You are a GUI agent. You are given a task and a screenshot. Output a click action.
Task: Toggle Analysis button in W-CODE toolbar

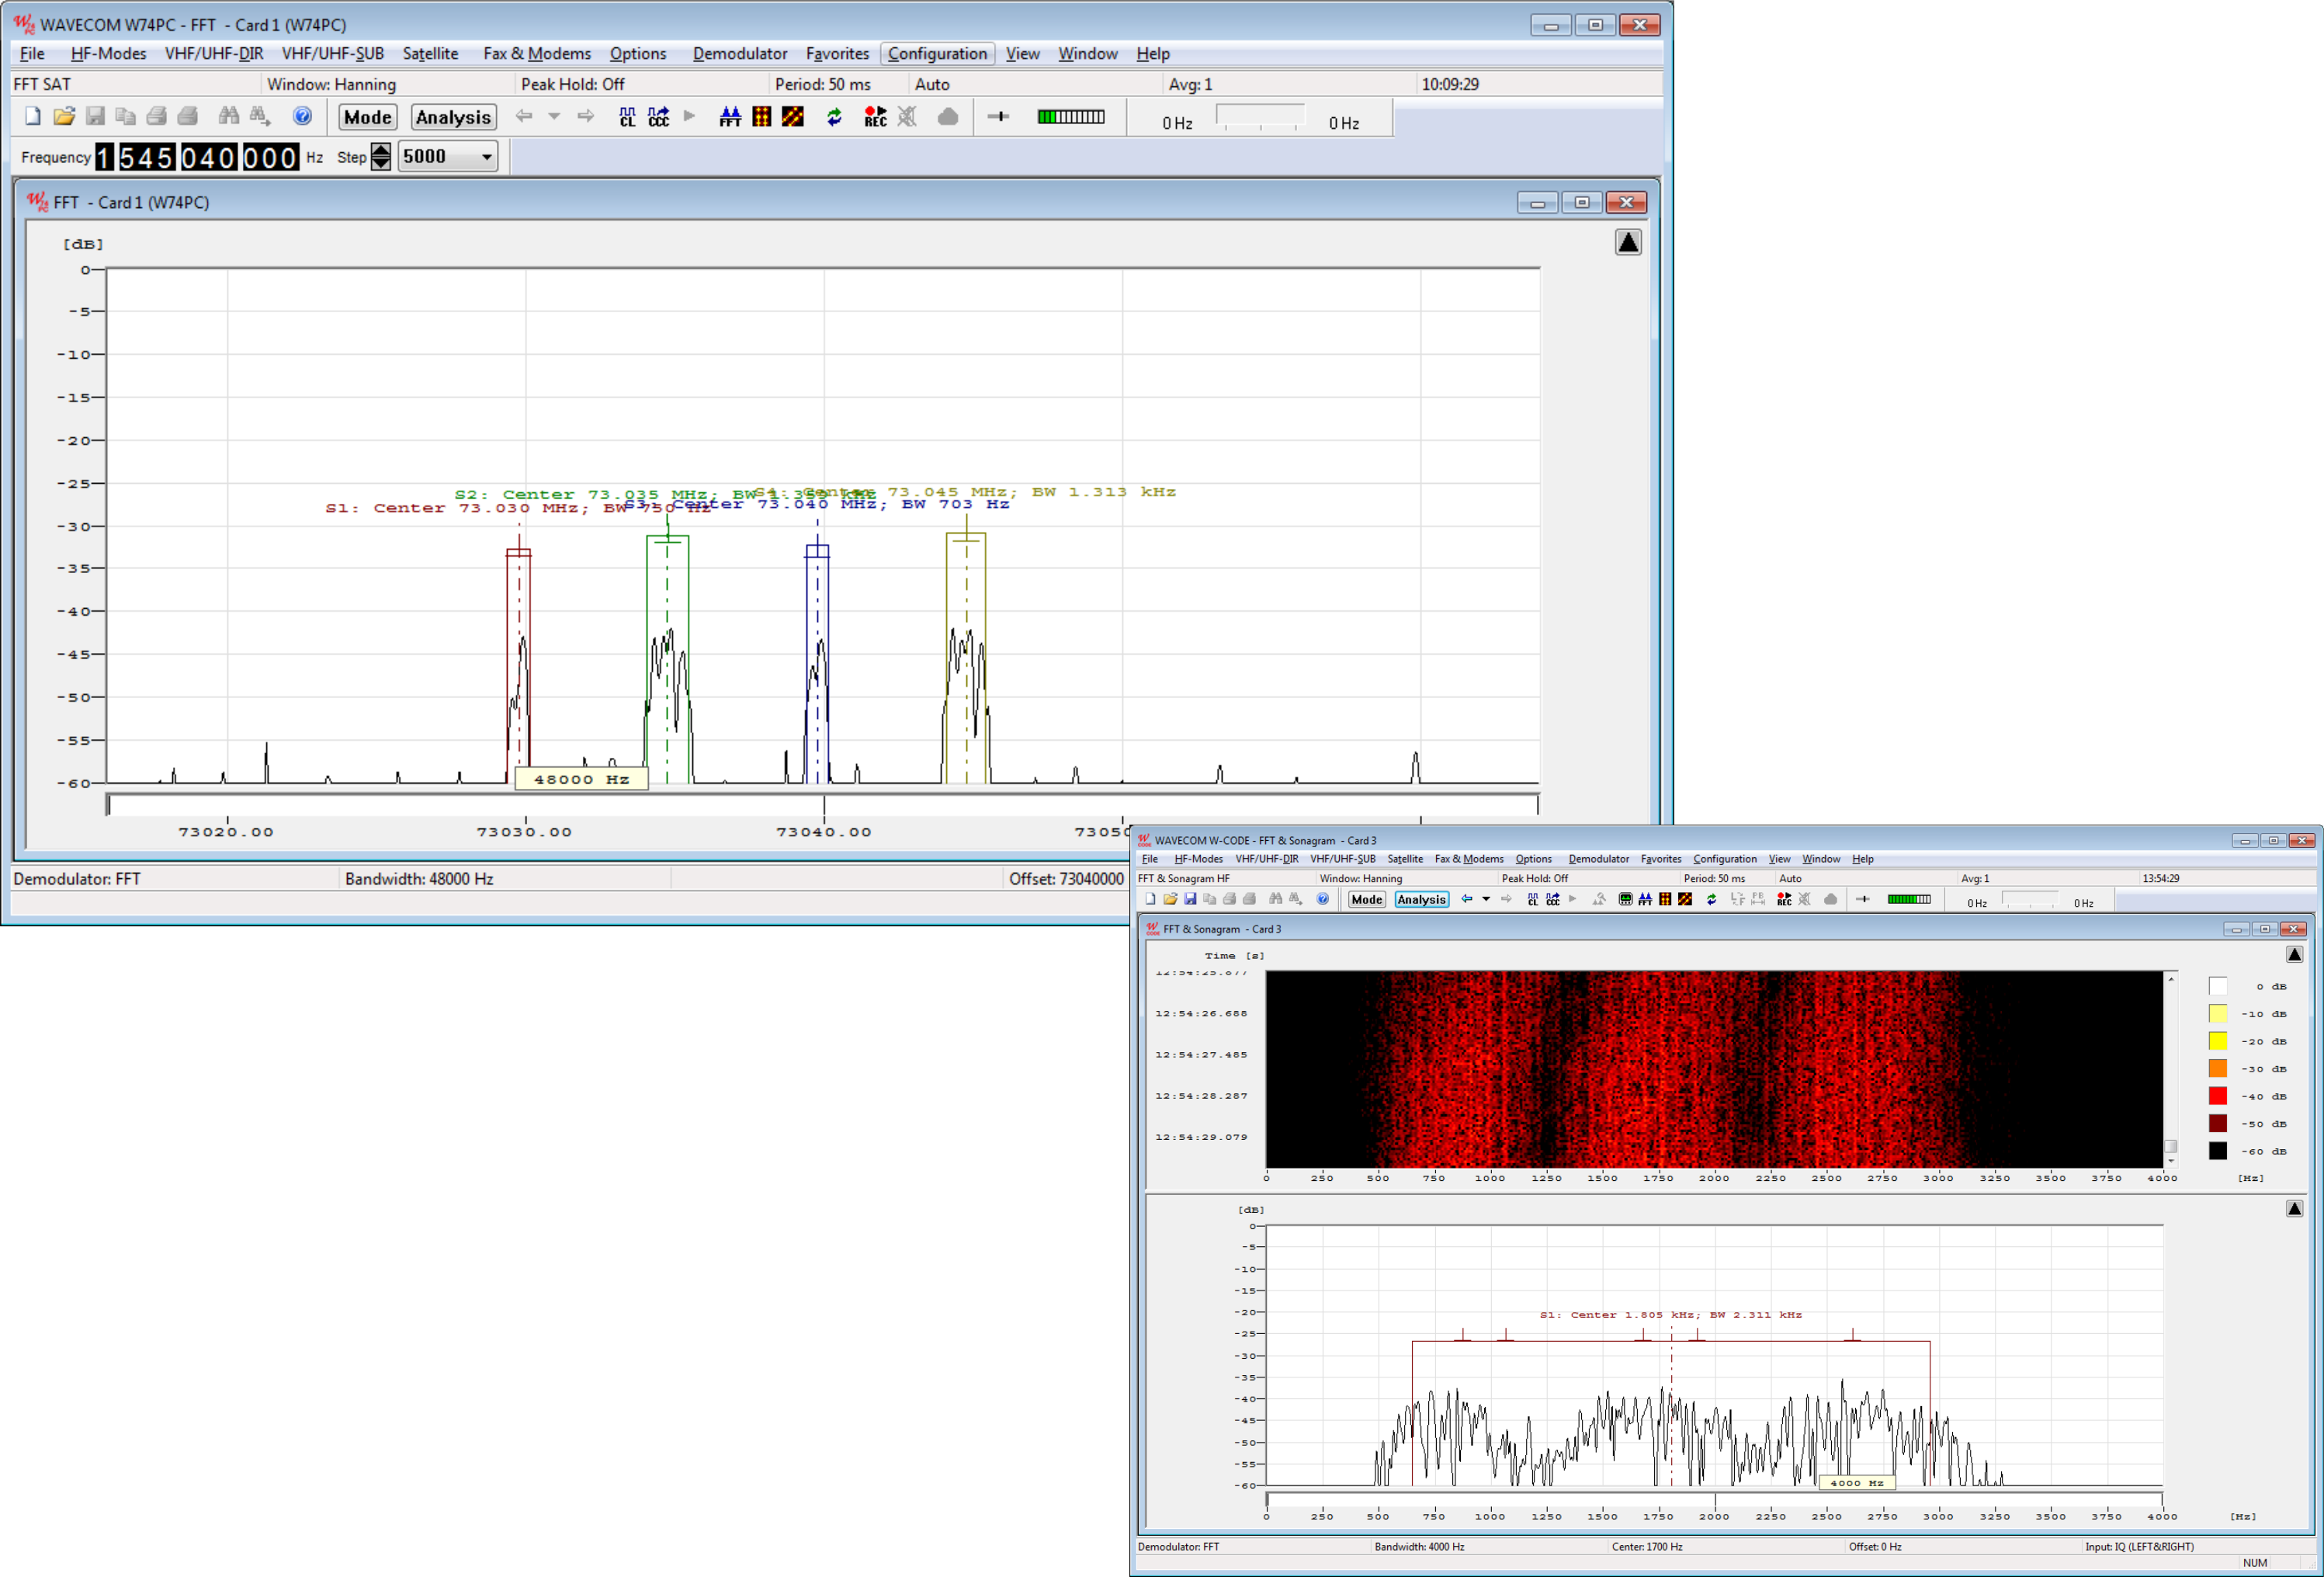pyautogui.click(x=1422, y=899)
